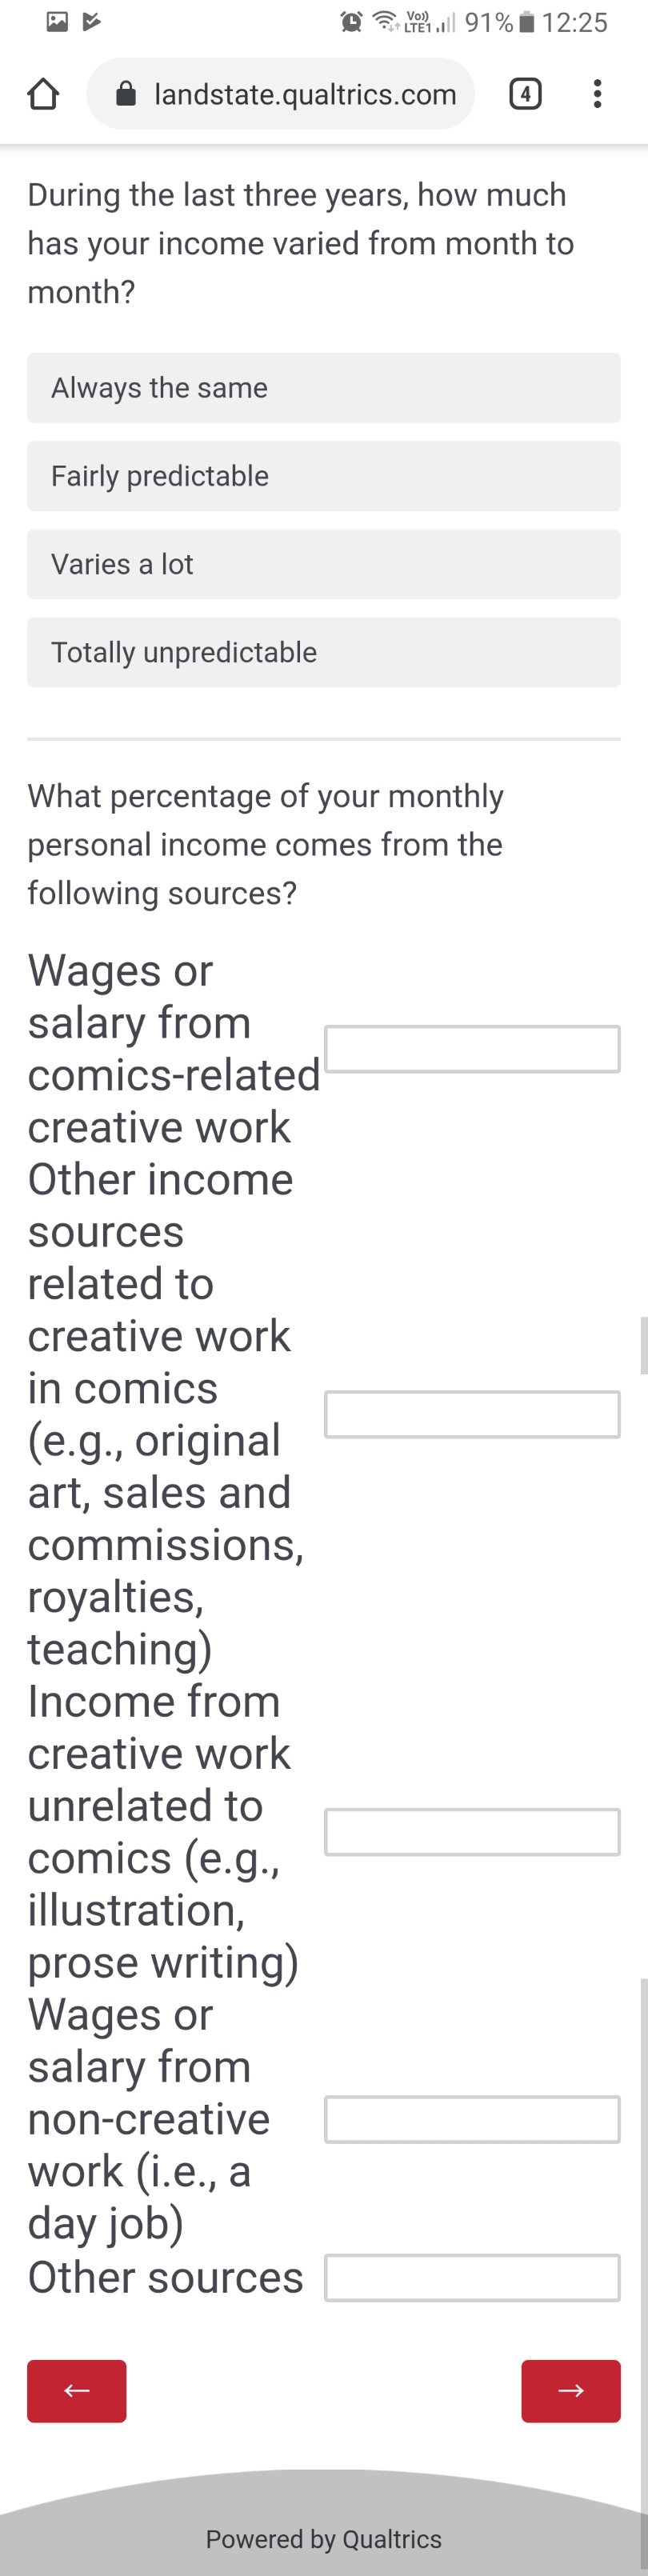Viewport: 648px width, 2576px height.
Task: Choose the Varies a lot option
Action: click(x=324, y=564)
